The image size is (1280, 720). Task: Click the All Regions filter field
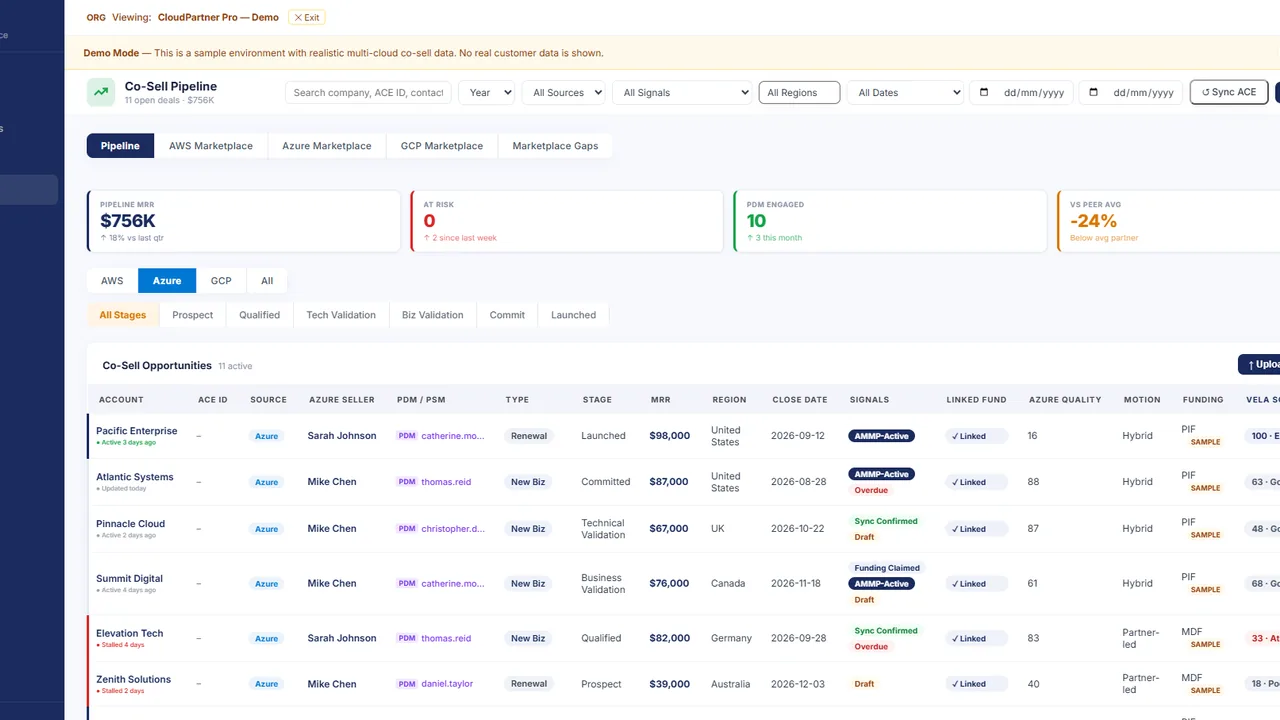[800, 92]
